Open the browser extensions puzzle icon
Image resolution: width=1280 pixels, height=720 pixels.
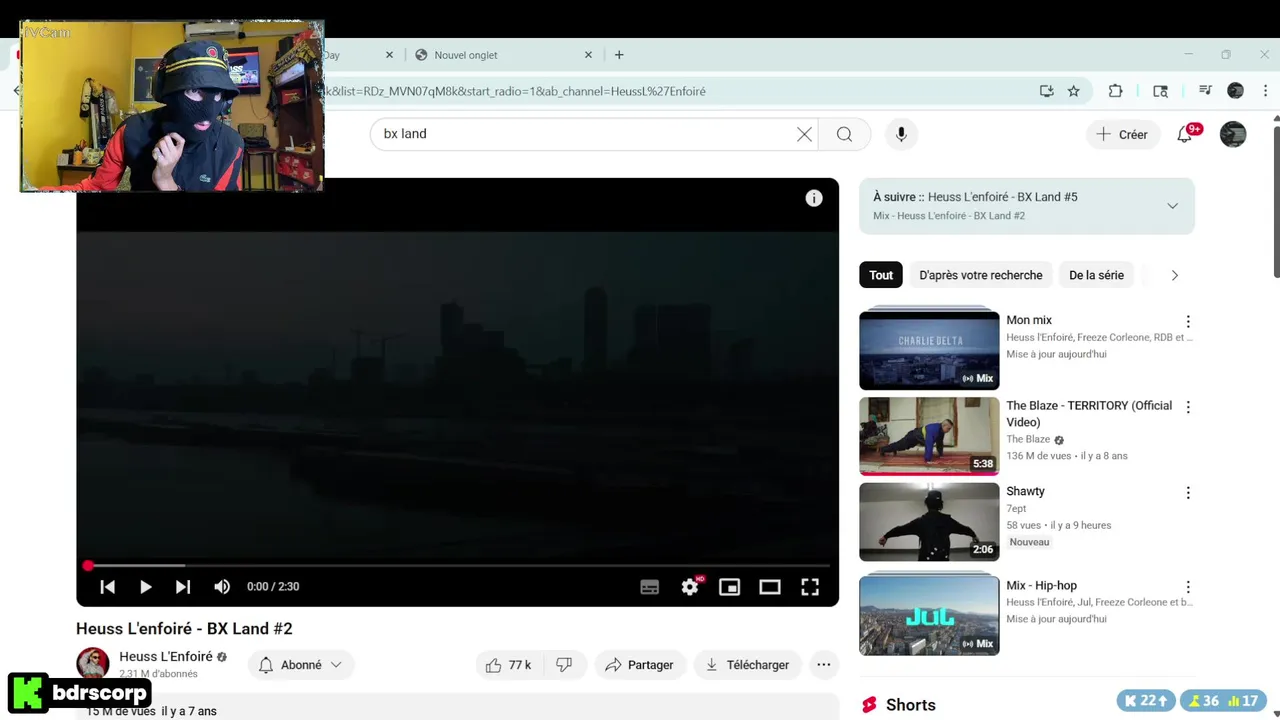point(1115,91)
